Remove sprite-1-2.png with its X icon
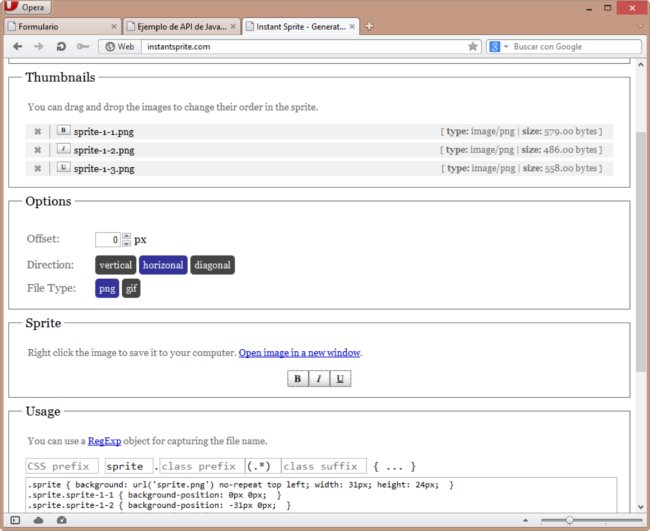650x531 pixels. (x=38, y=150)
